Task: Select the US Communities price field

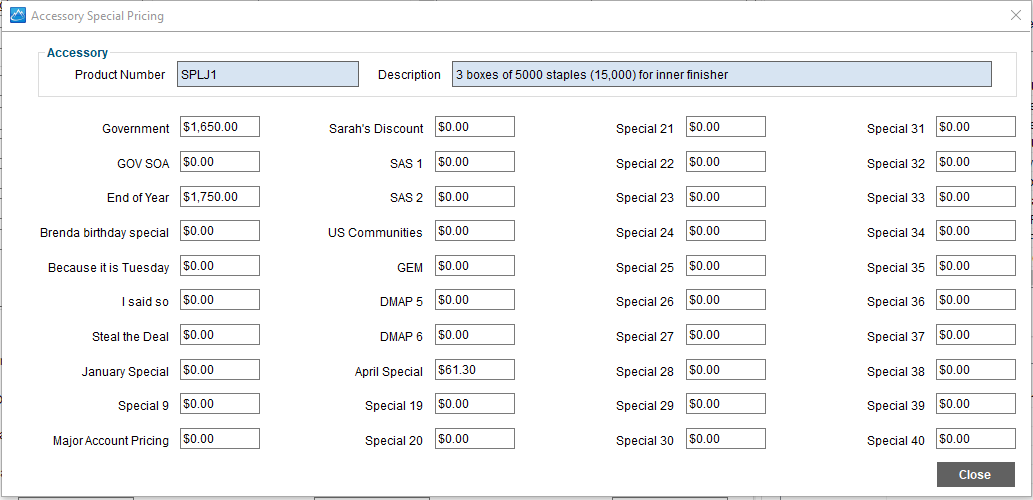Action: (x=474, y=231)
